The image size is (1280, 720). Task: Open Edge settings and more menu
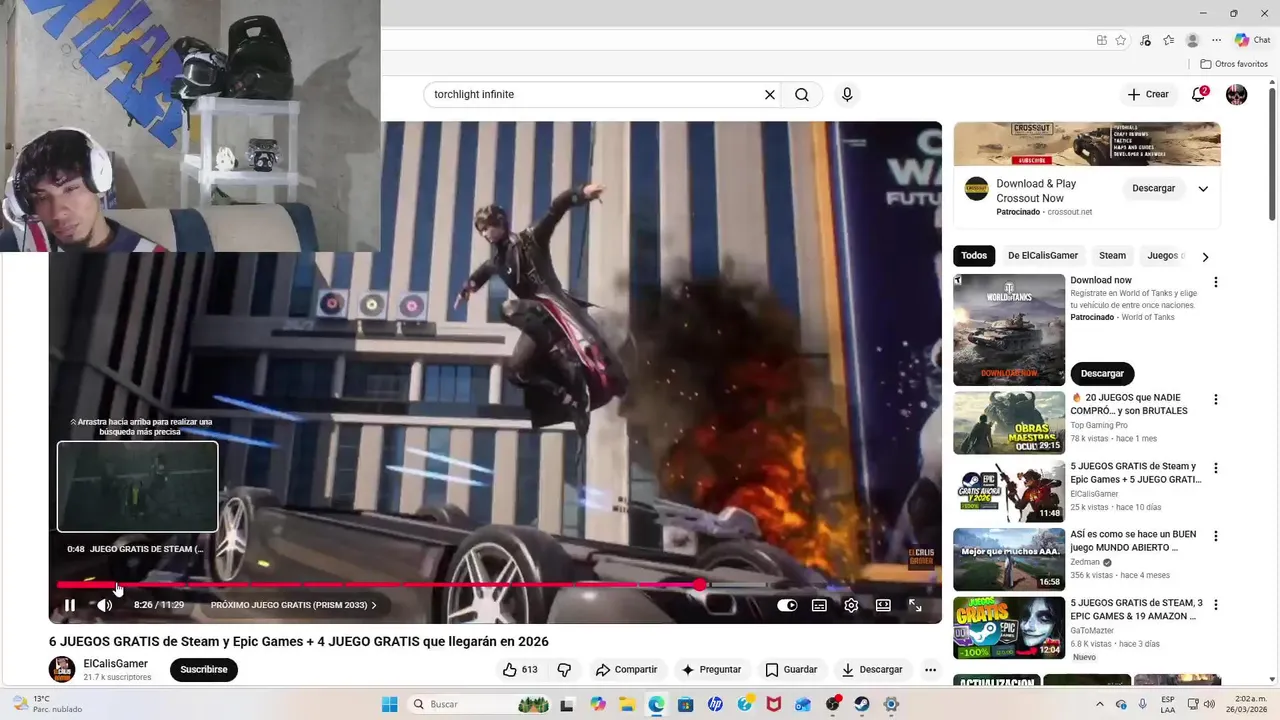[x=1217, y=40]
